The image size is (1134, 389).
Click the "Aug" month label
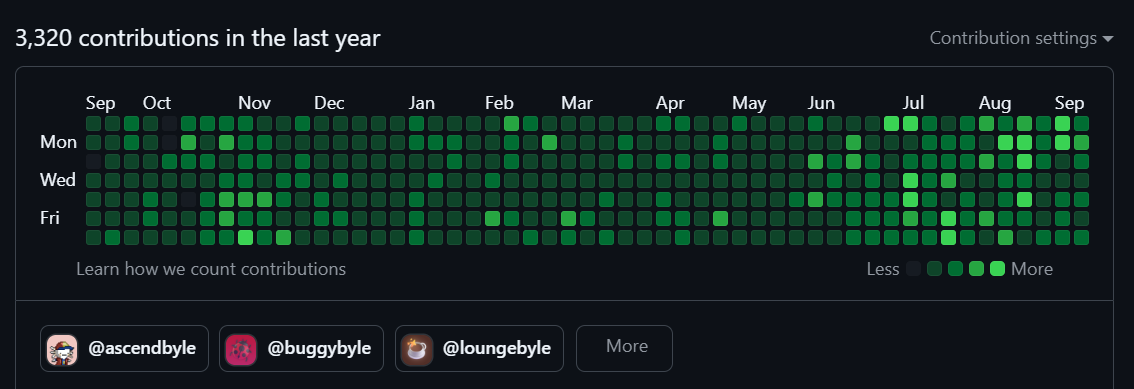[995, 103]
